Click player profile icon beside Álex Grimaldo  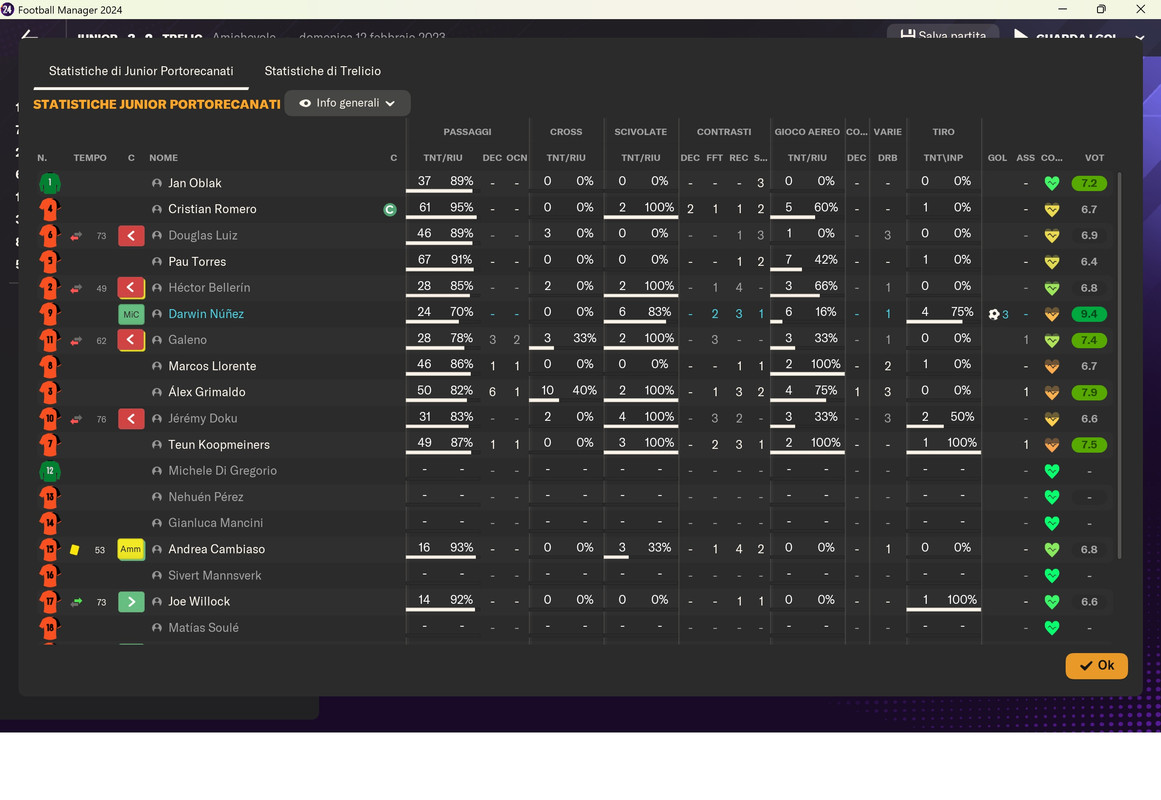point(157,393)
